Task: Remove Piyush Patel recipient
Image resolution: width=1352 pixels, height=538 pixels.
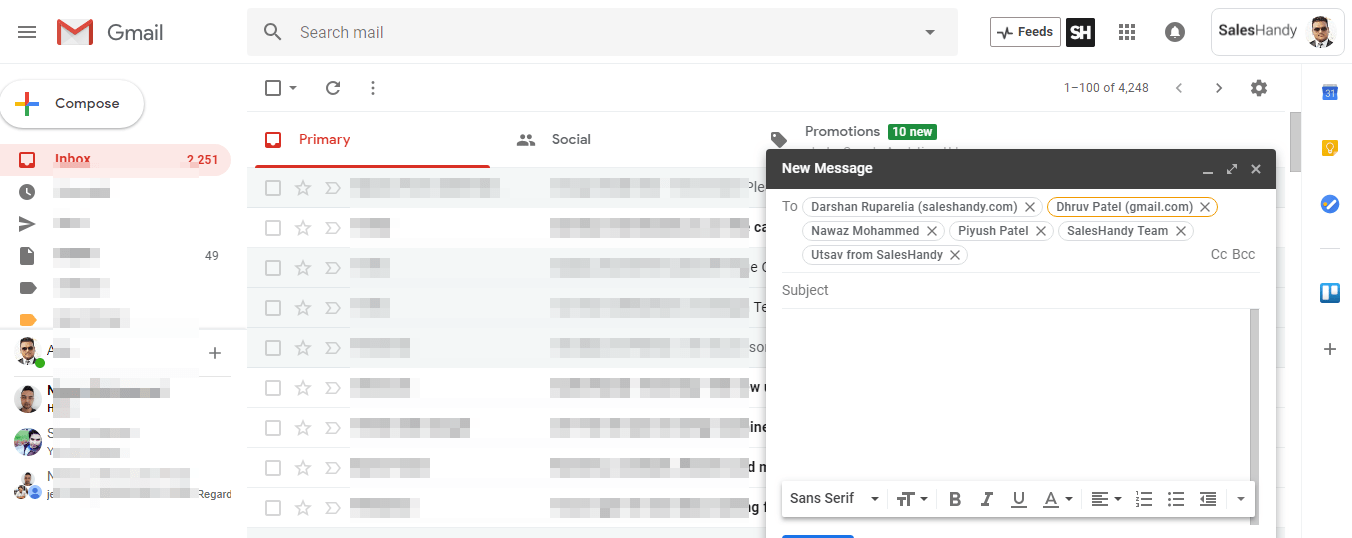Action: tap(1041, 231)
